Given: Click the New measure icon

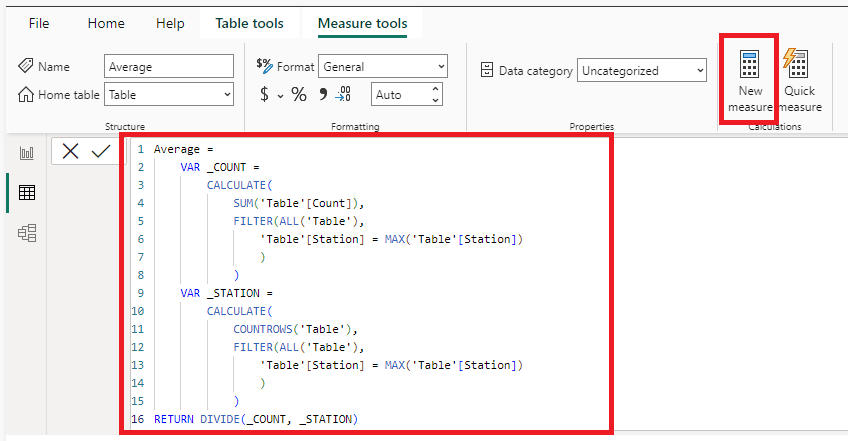Looking at the screenshot, I should tap(750, 64).
